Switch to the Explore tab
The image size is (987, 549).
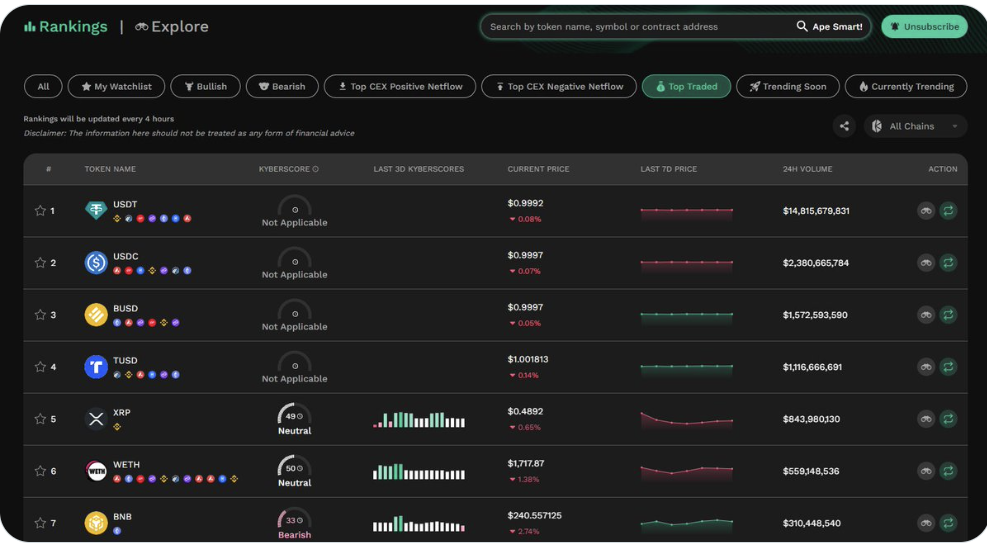171,27
